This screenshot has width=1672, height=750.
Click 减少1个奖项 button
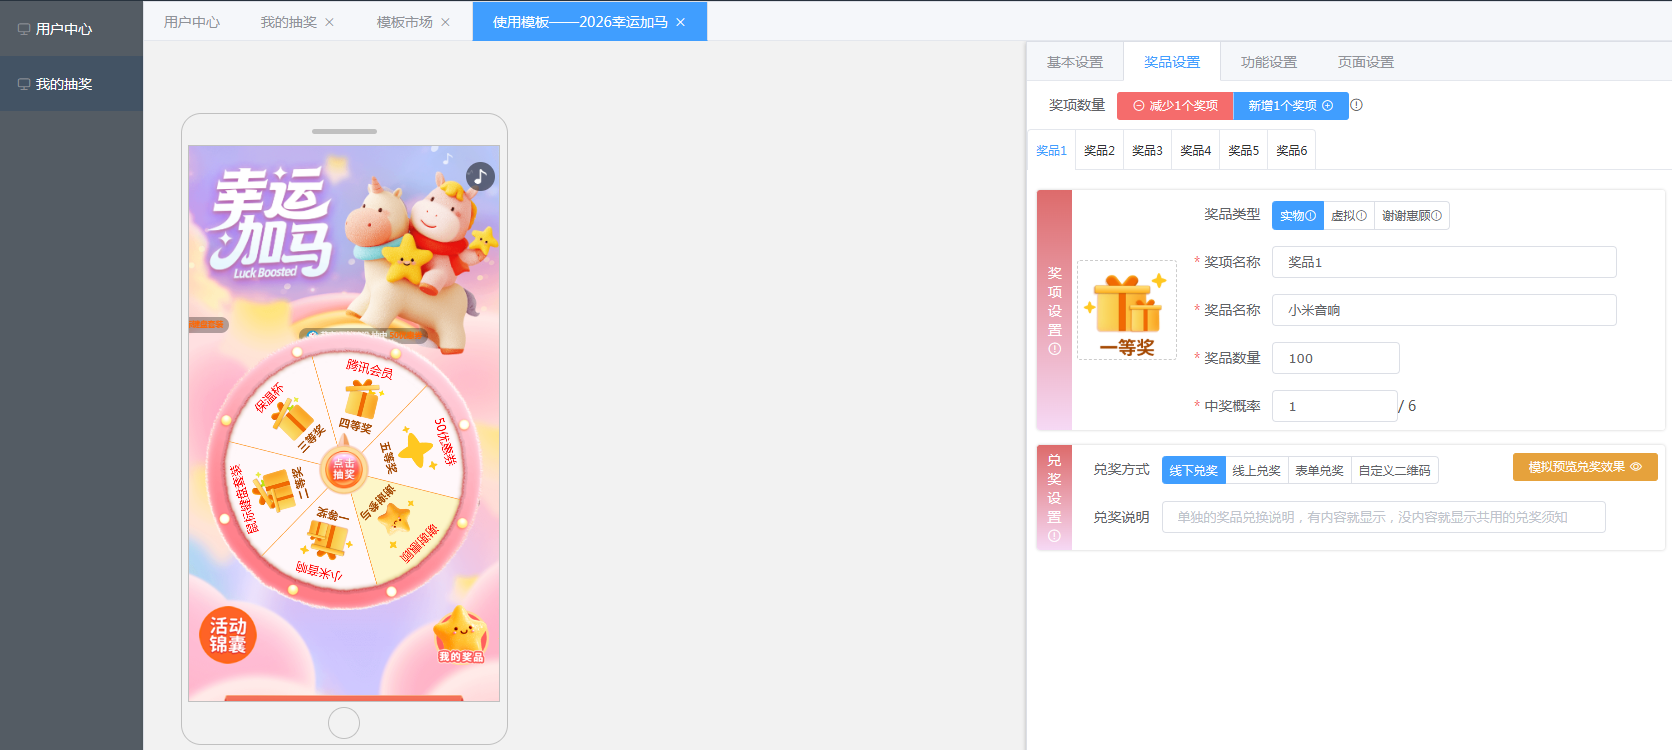coord(1175,106)
